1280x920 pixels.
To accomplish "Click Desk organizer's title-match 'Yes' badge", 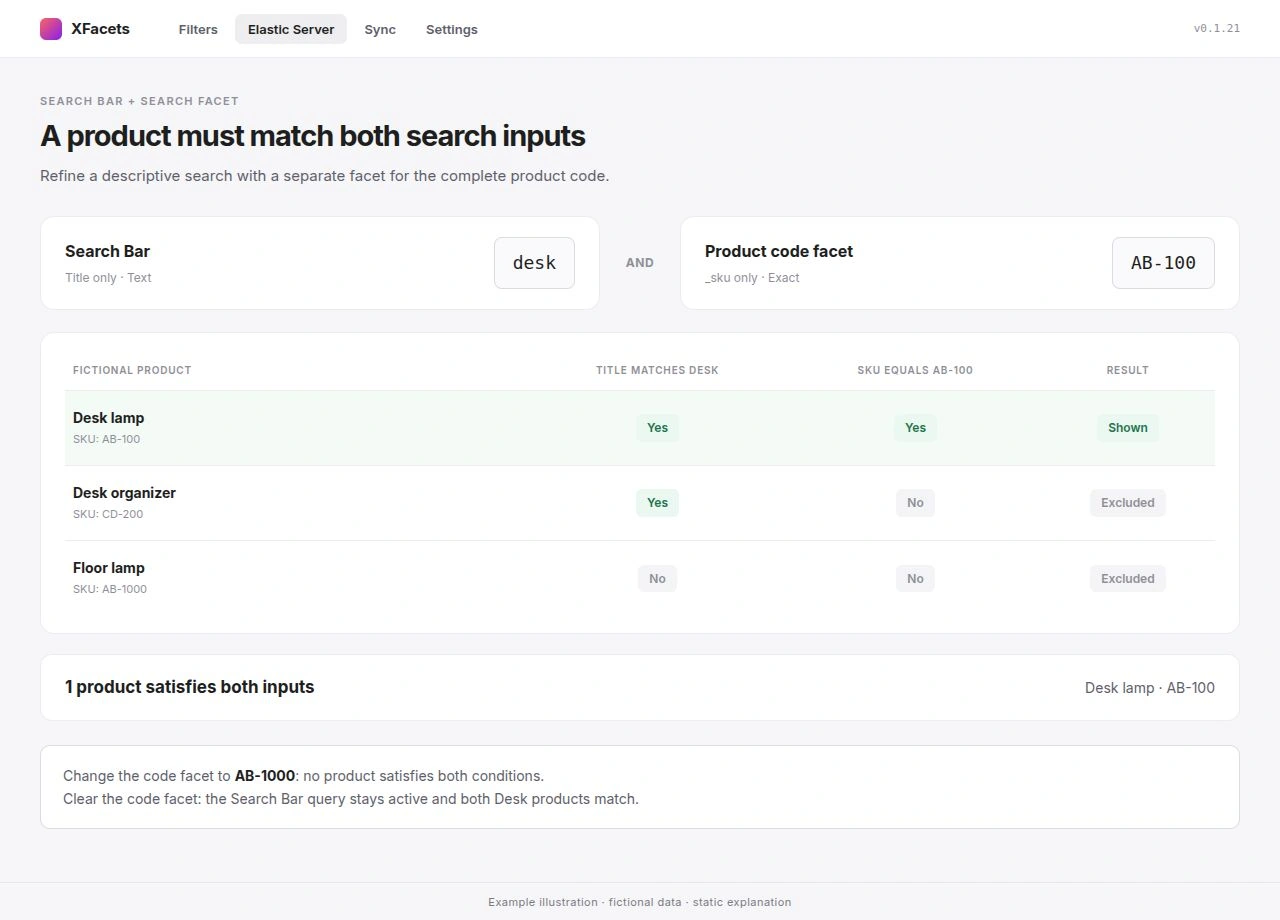I will (x=657, y=503).
